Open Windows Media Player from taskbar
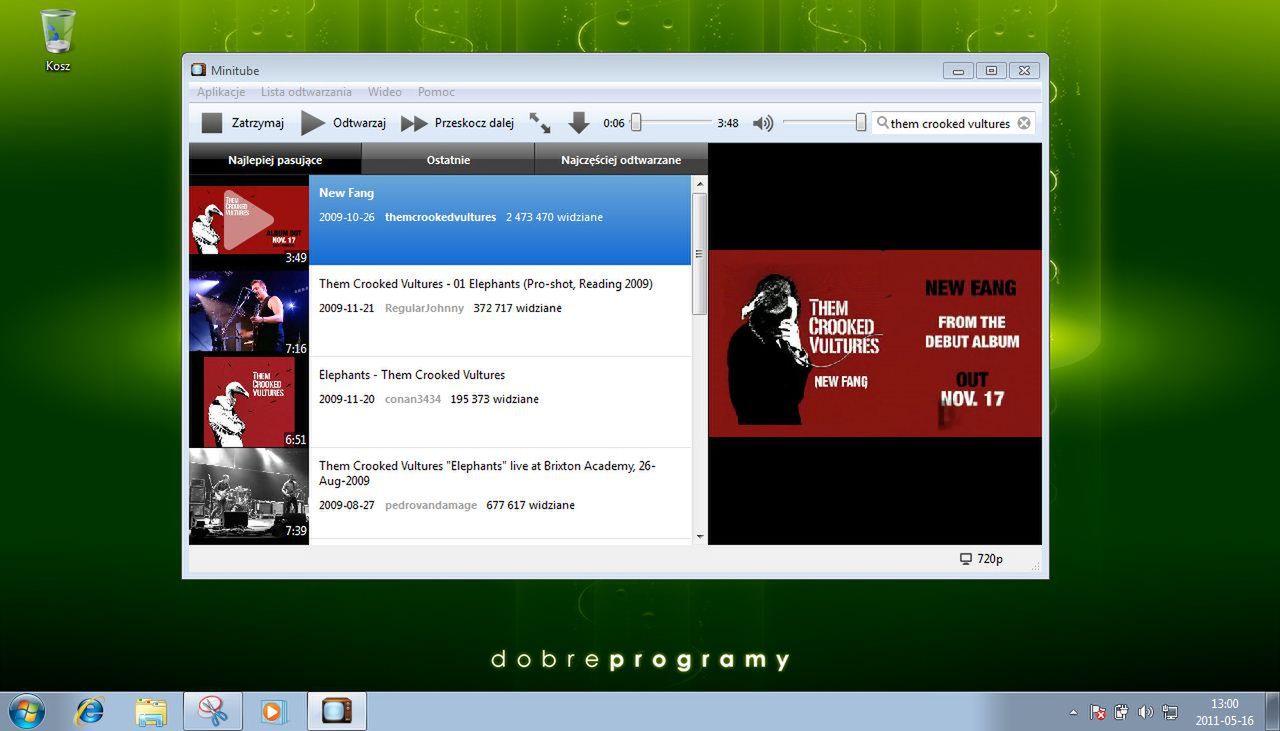Image resolution: width=1280 pixels, height=731 pixels. click(273, 711)
